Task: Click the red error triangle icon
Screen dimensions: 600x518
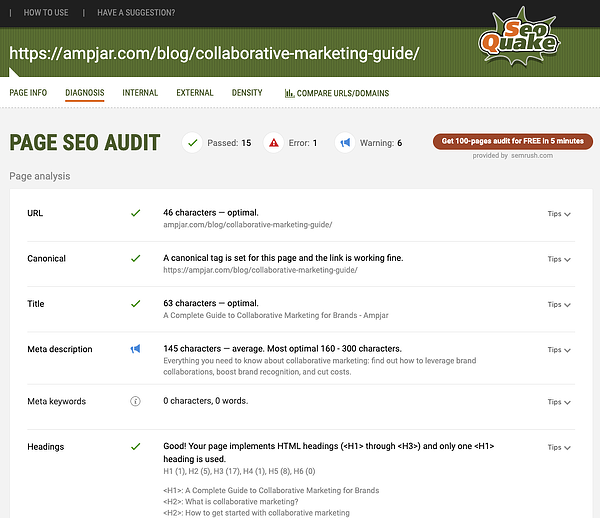Action: coord(274,143)
